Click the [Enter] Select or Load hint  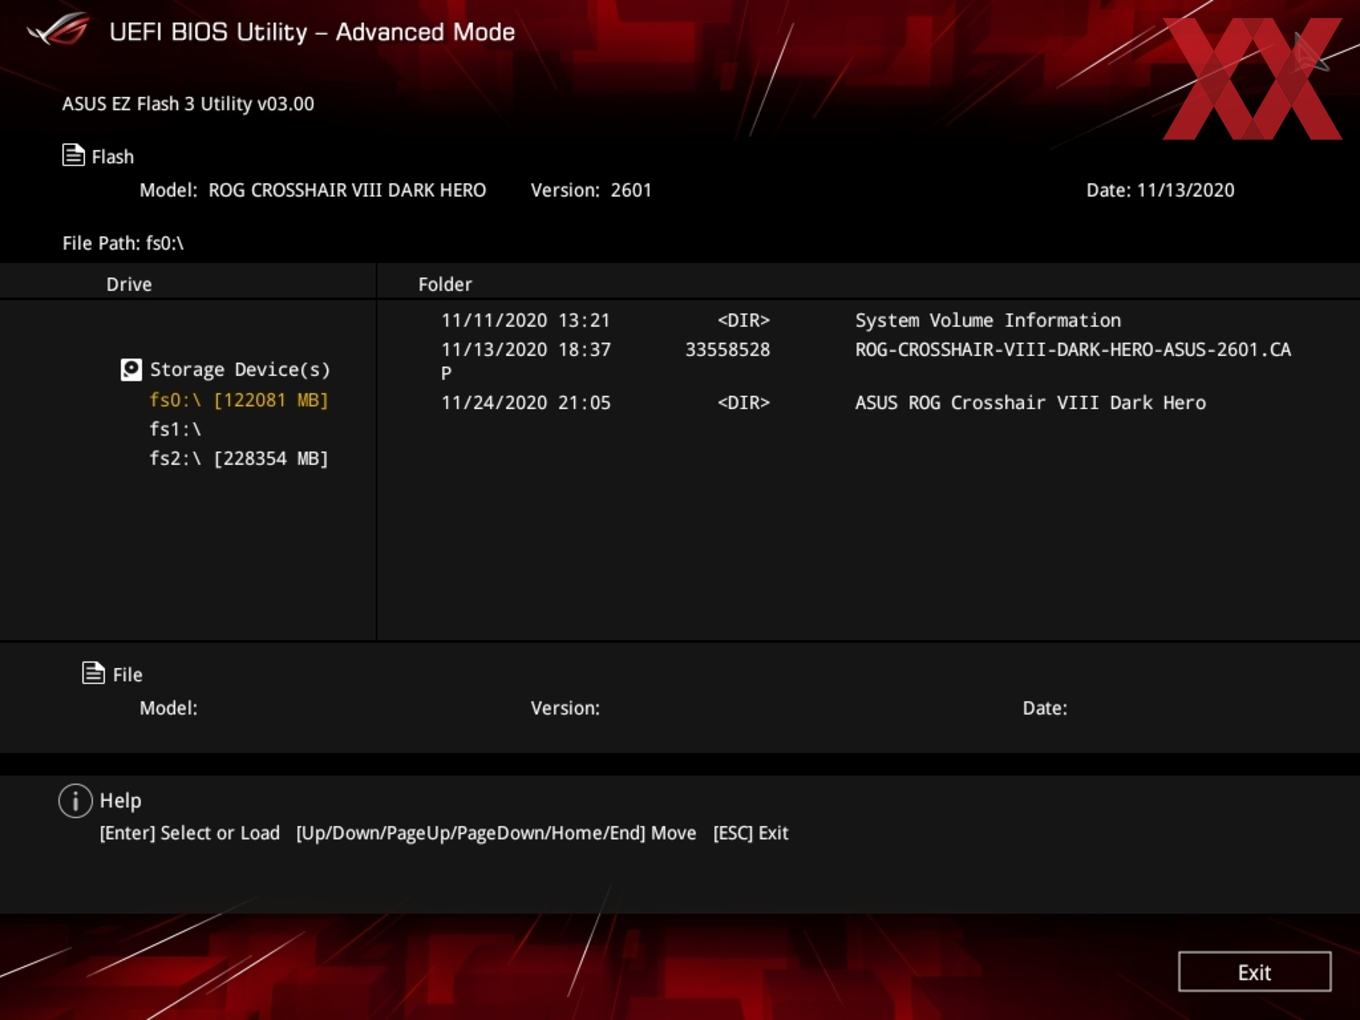pos(190,833)
